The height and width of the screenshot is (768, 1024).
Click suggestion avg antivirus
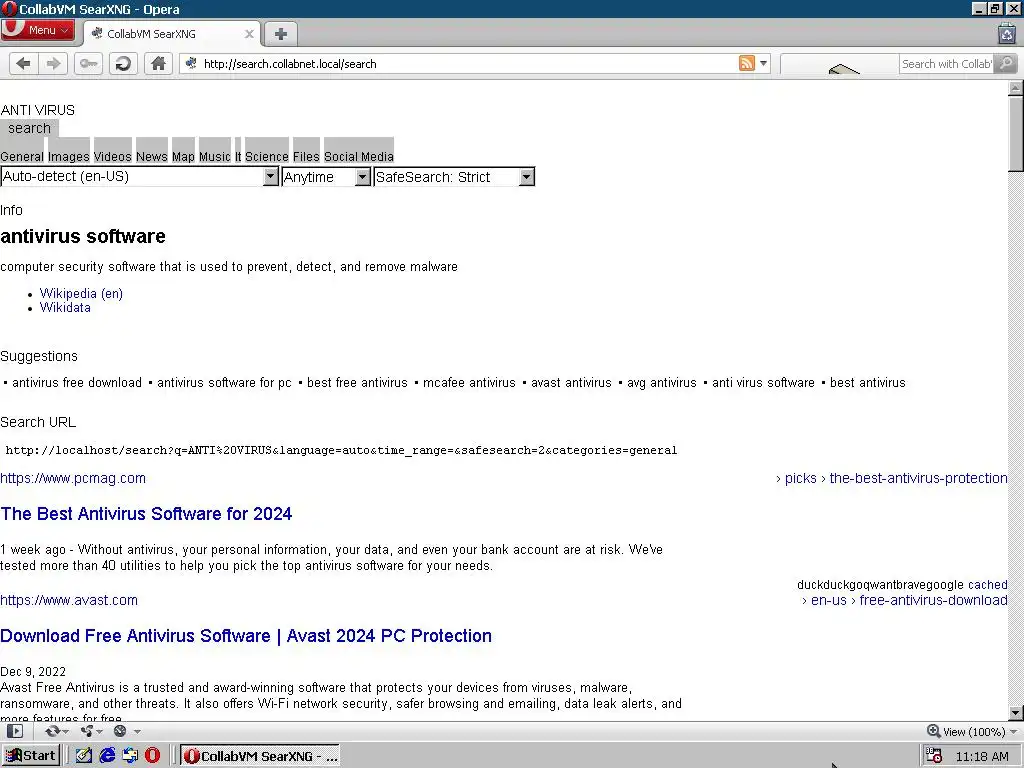click(662, 383)
